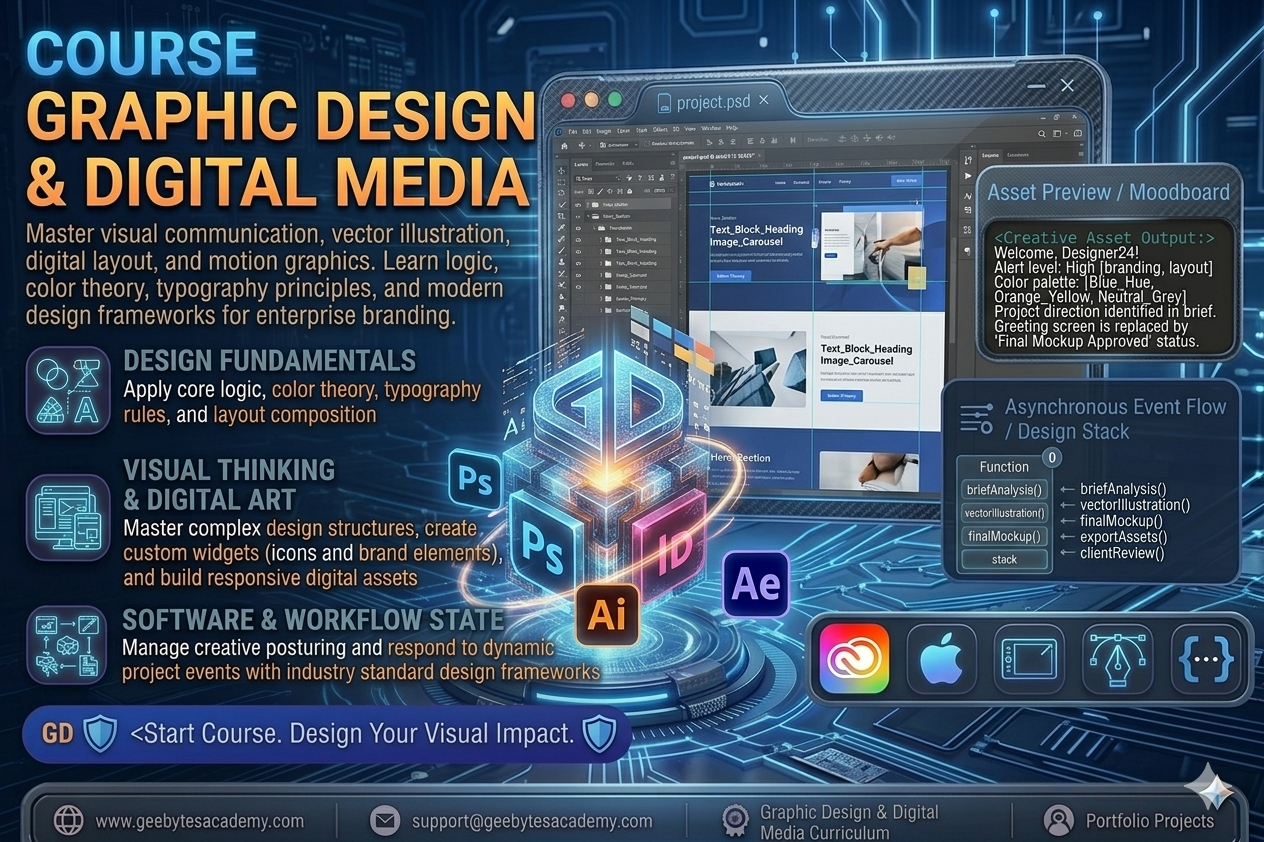Hide the highlighted selected layer via eye icon
The image size is (1264, 842).
[x=578, y=205]
